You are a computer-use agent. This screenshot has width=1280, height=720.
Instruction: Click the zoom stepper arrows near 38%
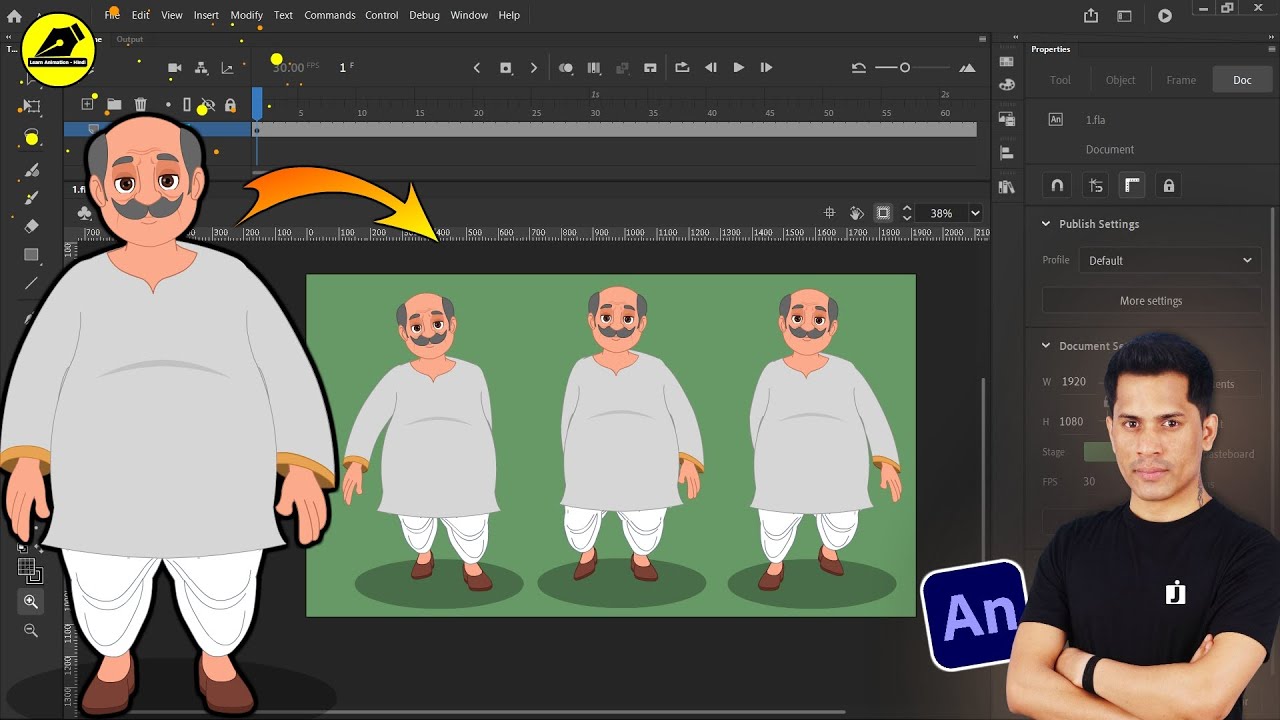click(x=907, y=213)
